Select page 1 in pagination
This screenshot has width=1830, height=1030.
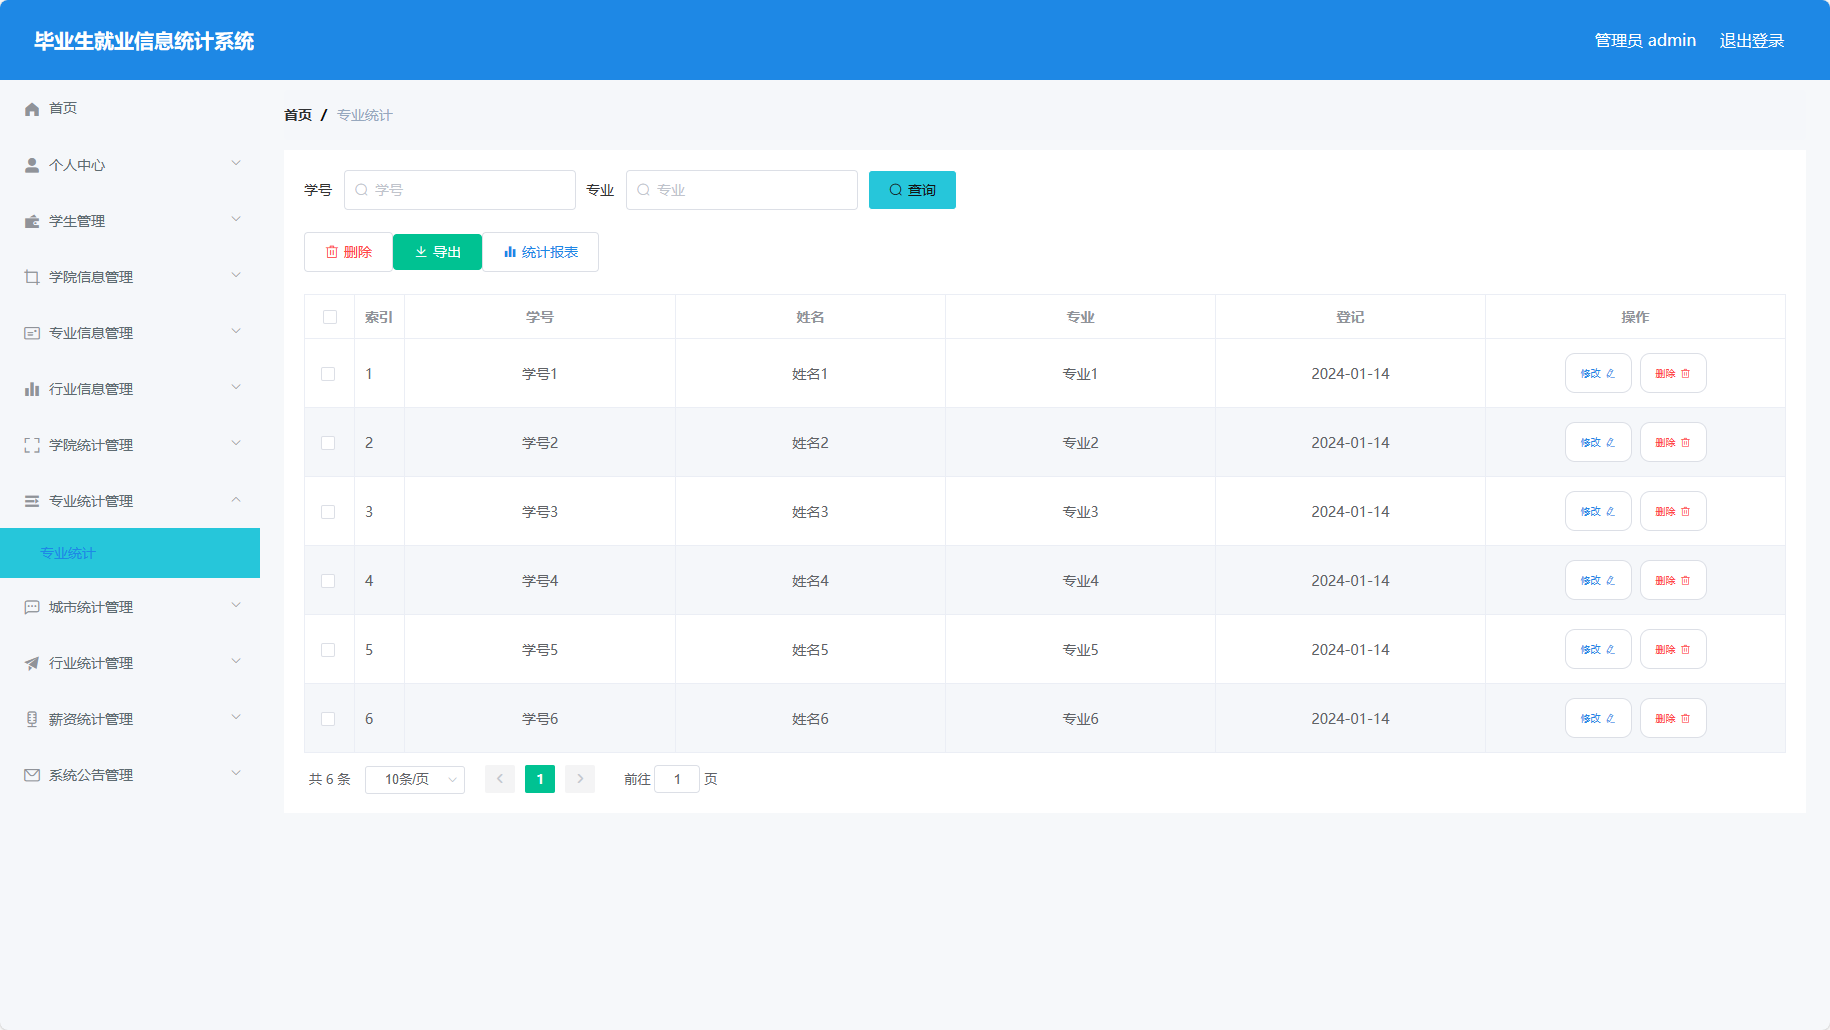pos(540,779)
